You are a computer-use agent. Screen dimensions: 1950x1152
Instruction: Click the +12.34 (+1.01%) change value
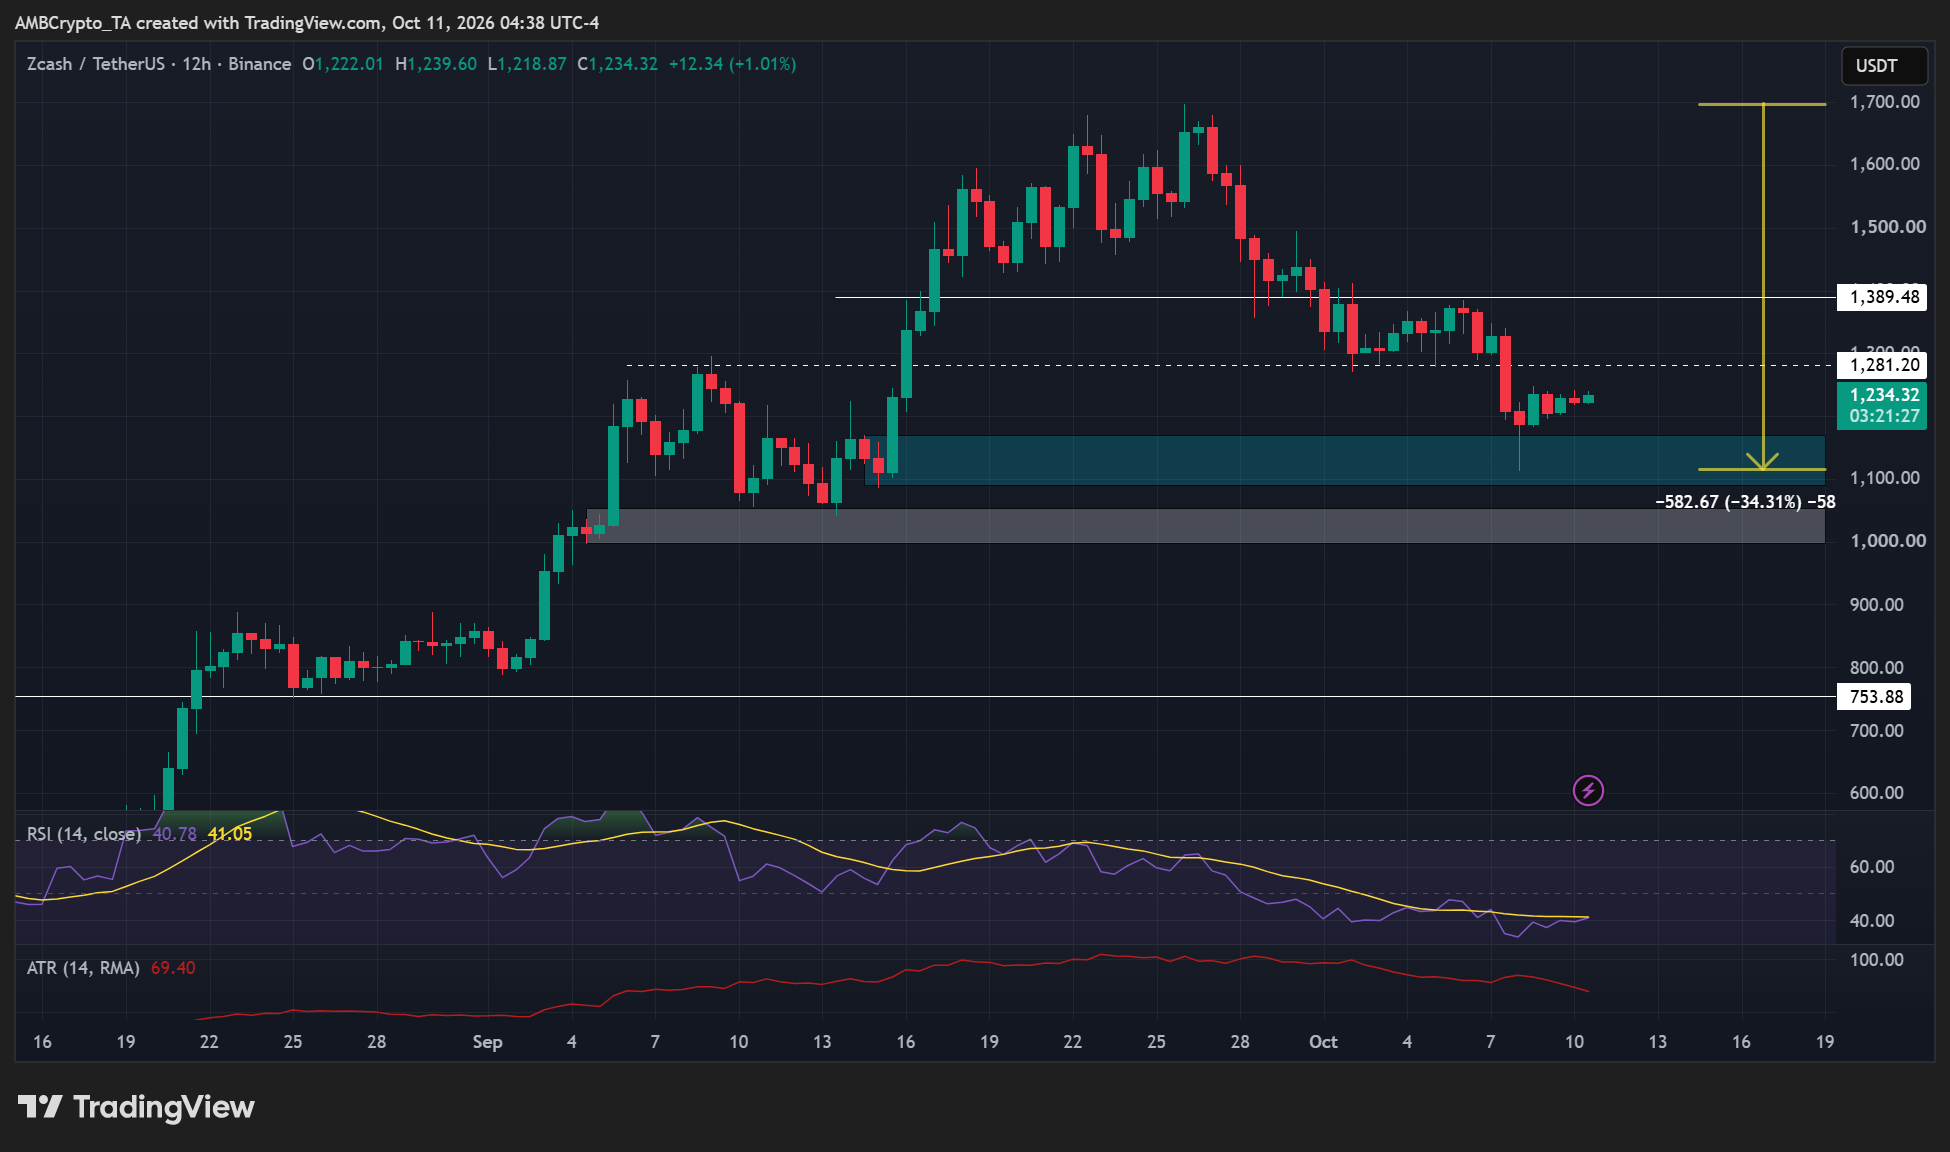pyautogui.click(x=733, y=64)
